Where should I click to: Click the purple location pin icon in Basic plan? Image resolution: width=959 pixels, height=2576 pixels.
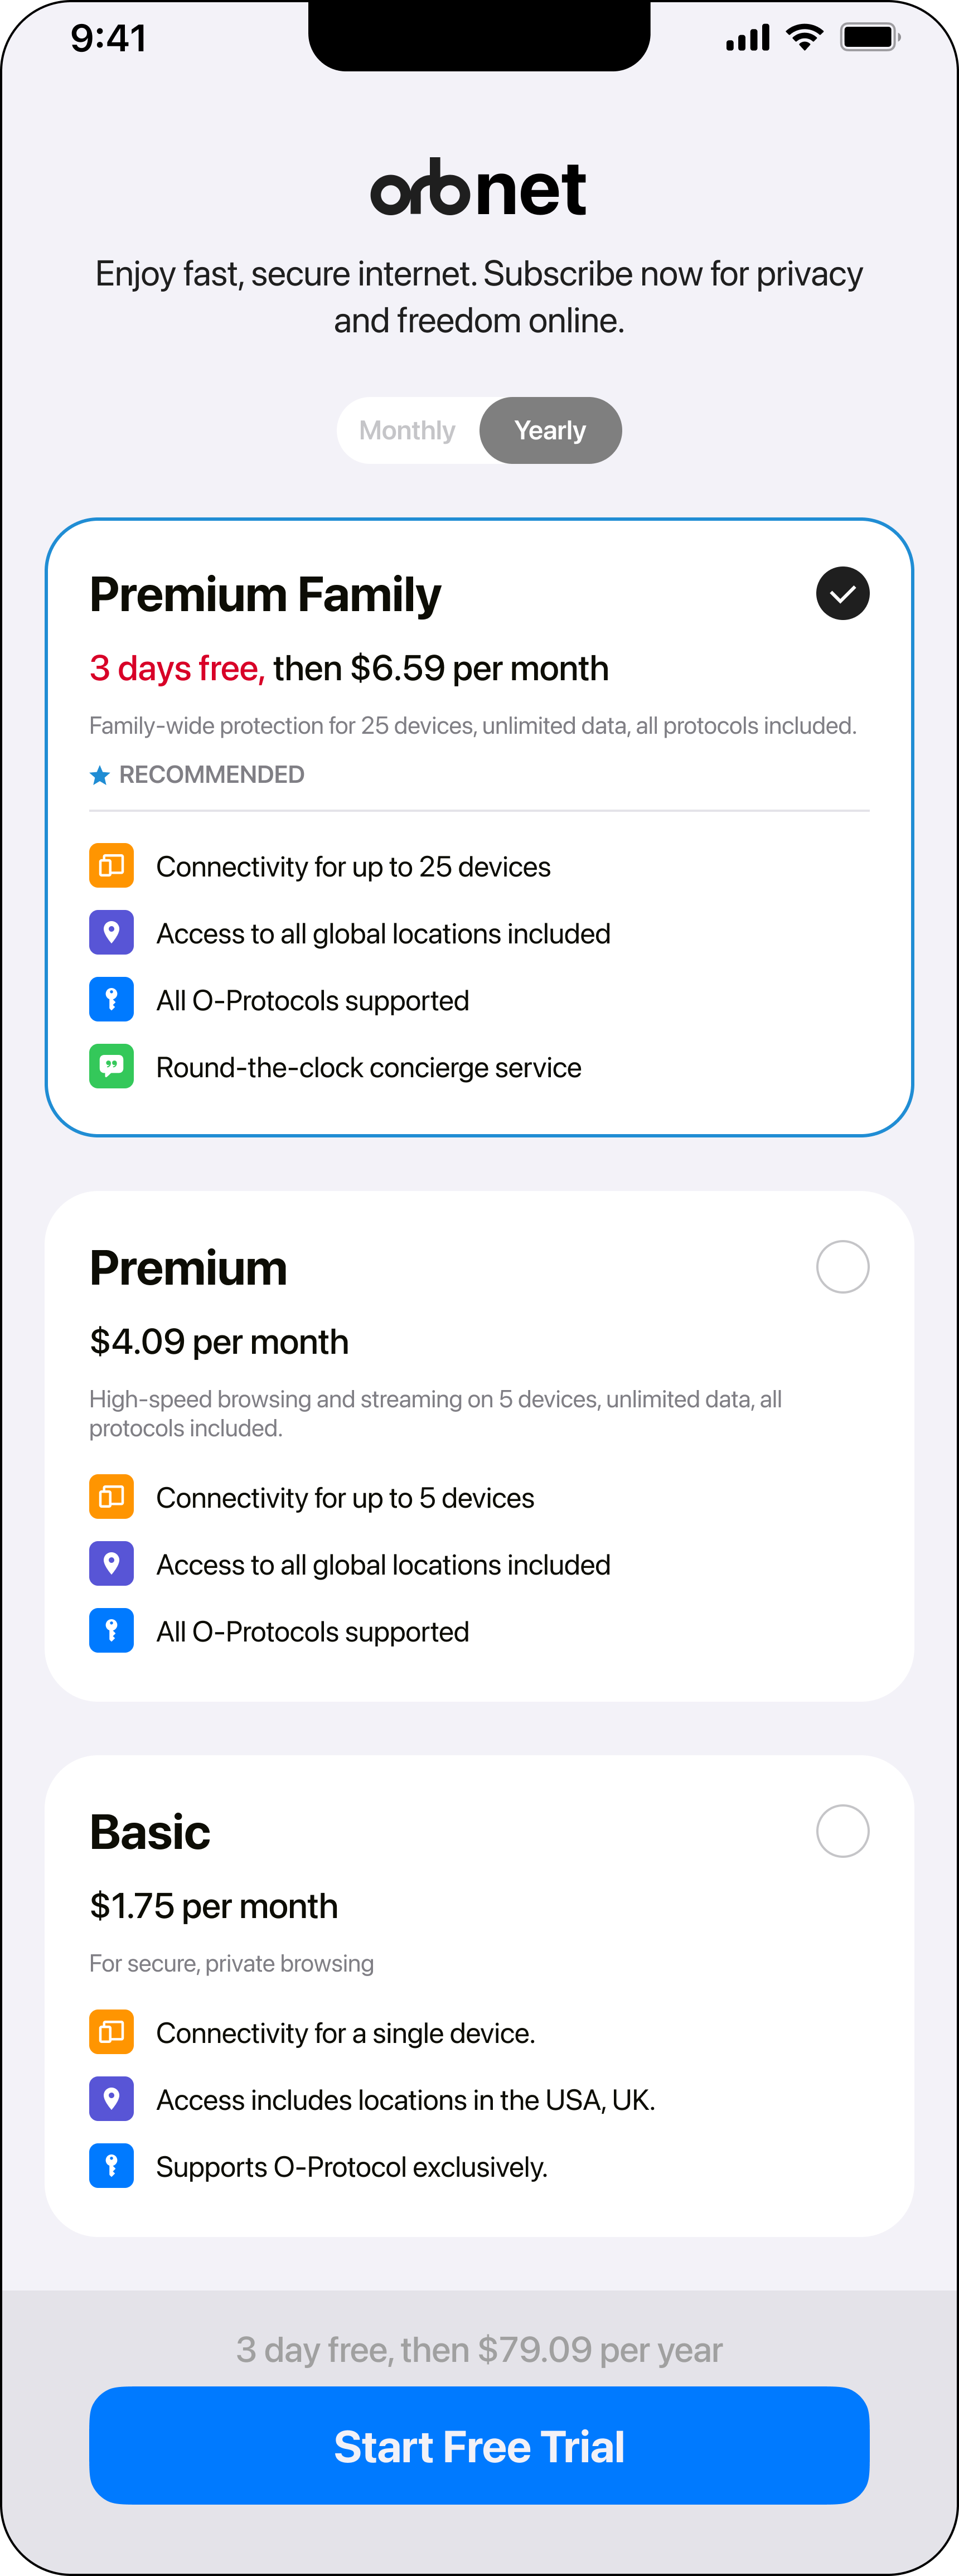pyautogui.click(x=111, y=2099)
